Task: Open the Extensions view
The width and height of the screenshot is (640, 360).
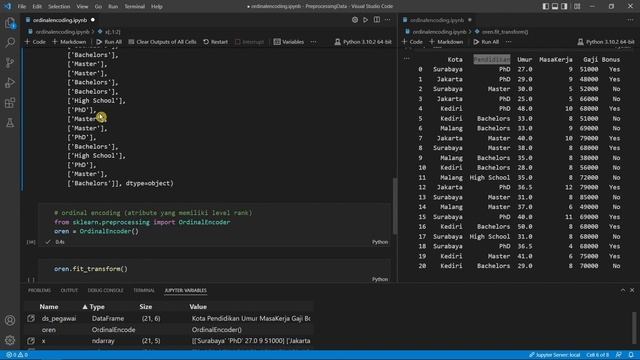Action: (x=10, y=102)
